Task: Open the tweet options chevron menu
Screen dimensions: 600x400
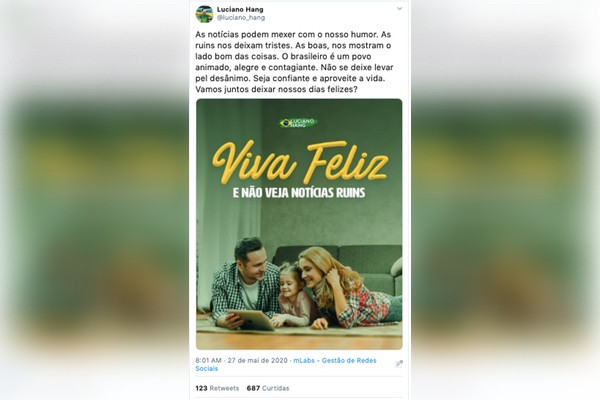Action: pyautogui.click(x=399, y=8)
